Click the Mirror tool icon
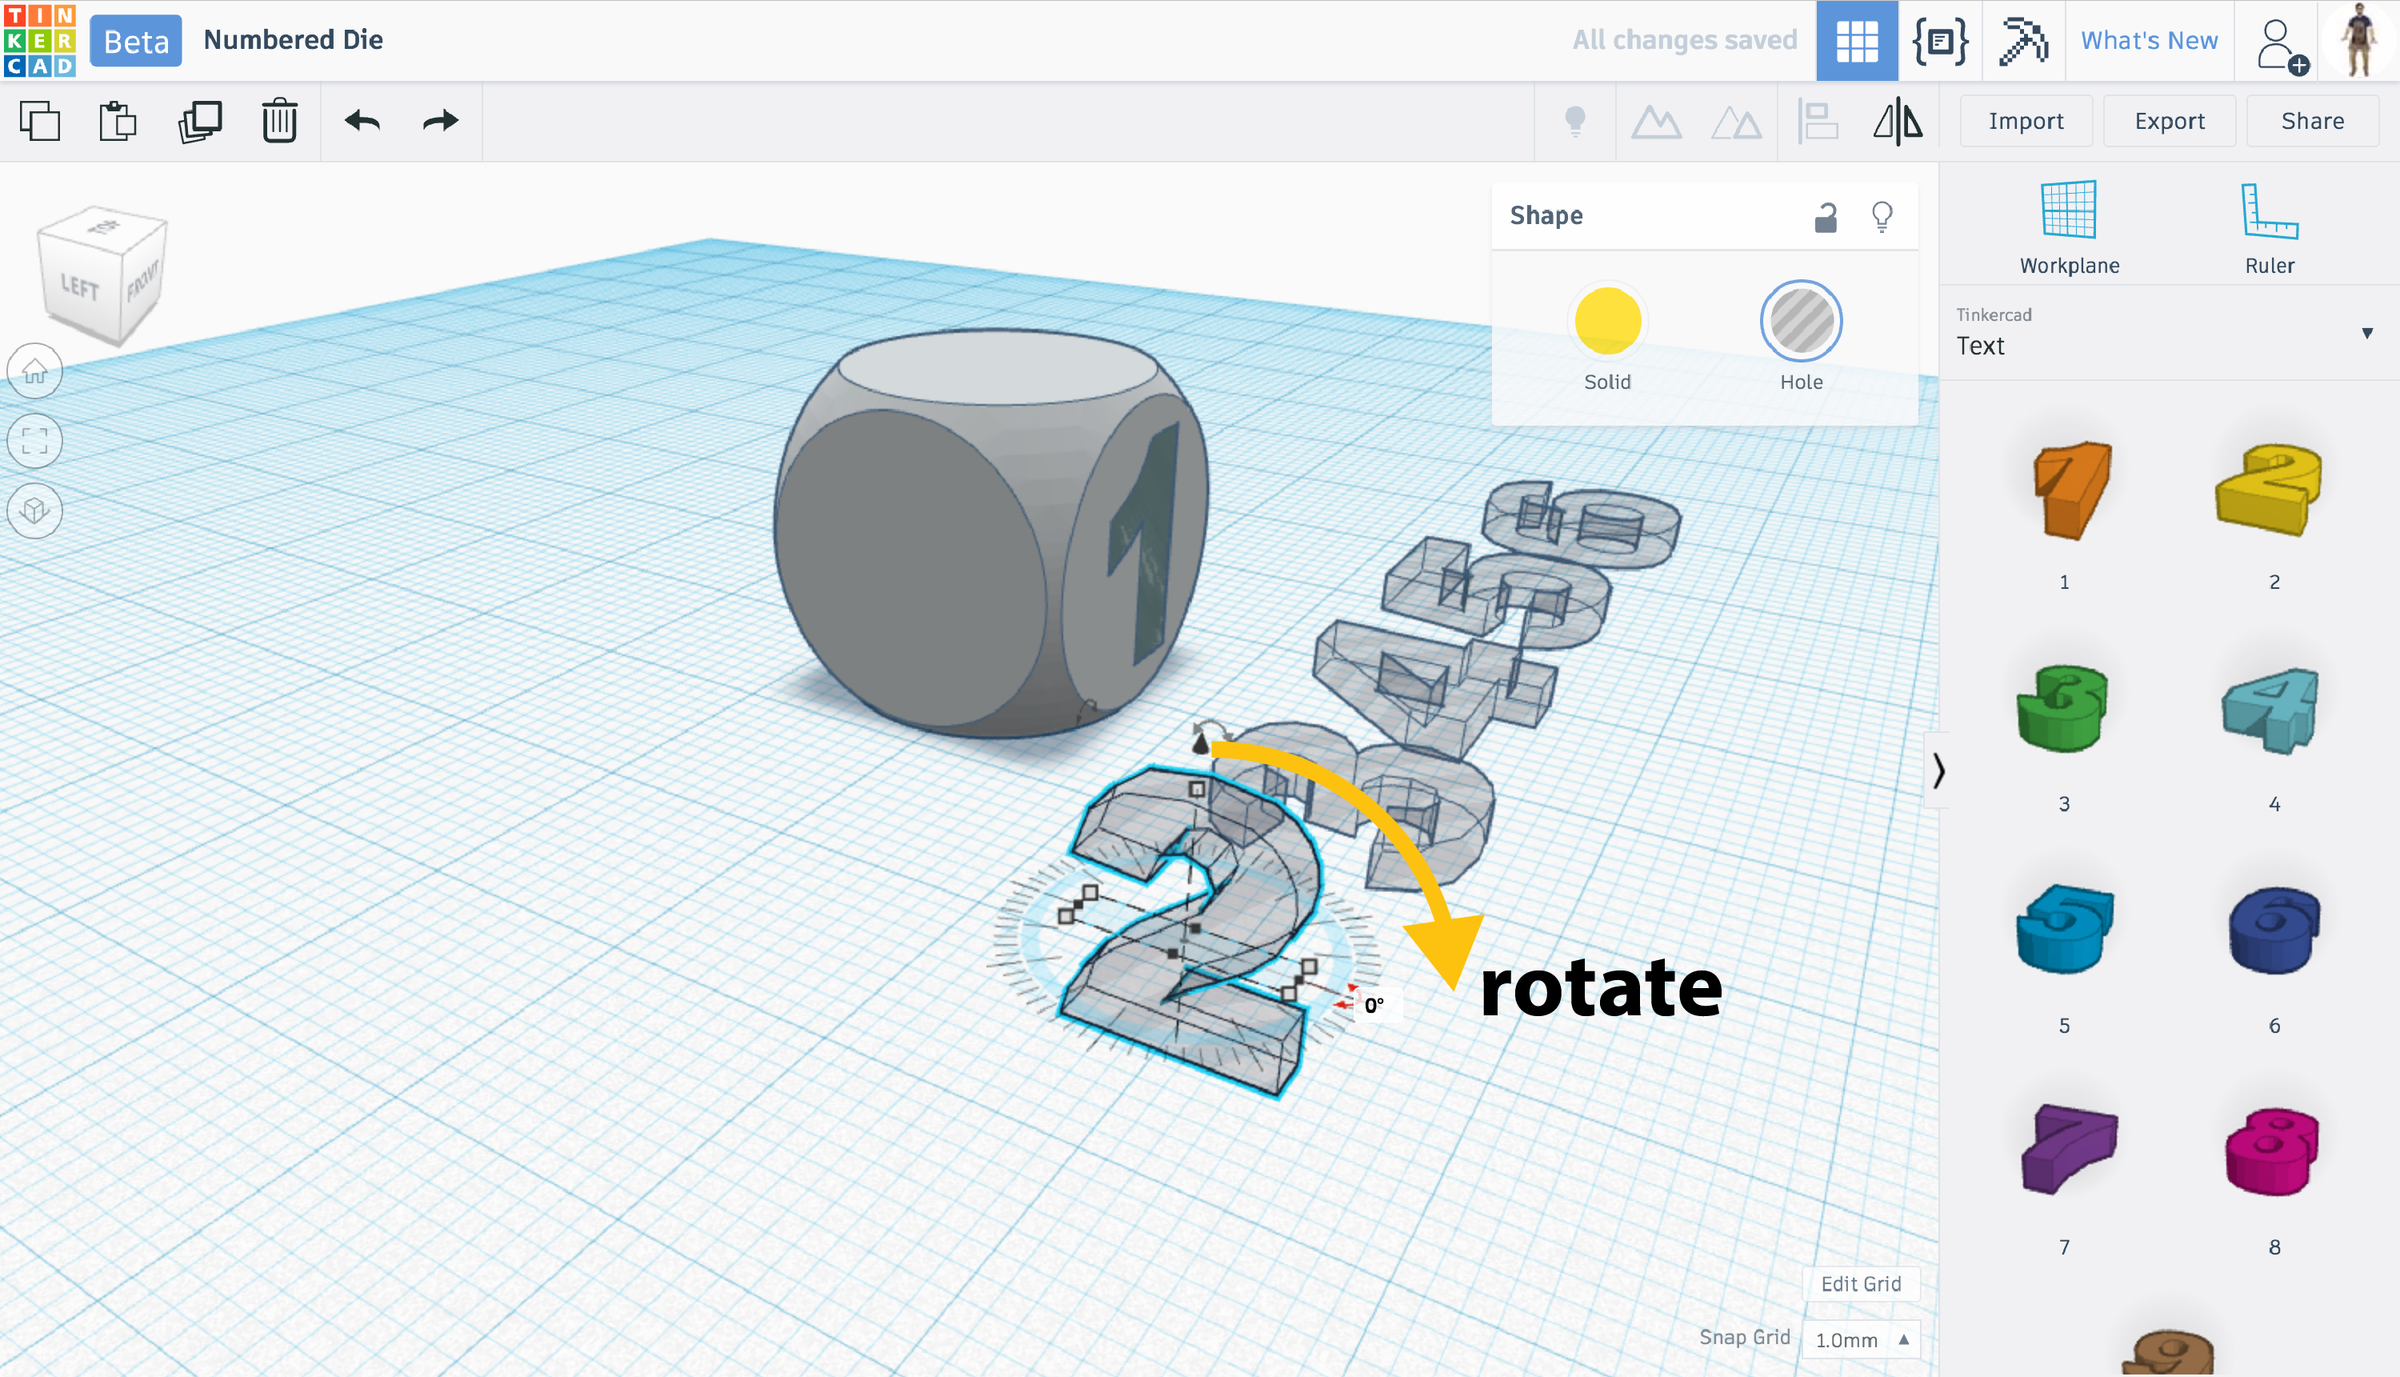This screenshot has width=2400, height=1377. pos(1897,122)
